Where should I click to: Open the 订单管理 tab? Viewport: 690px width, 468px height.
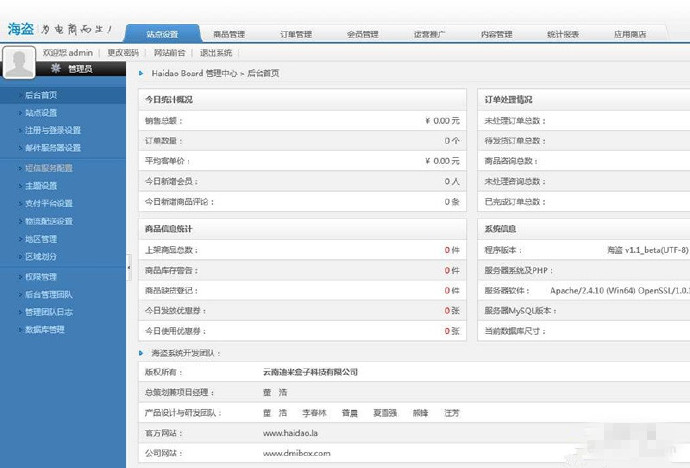296,34
